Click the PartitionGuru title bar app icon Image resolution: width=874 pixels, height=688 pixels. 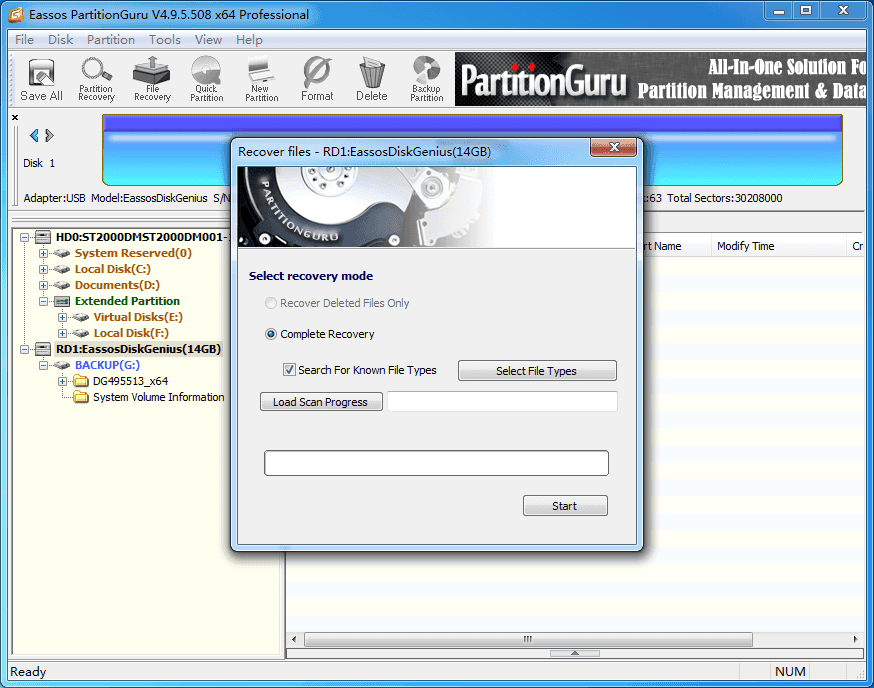(x=16, y=14)
